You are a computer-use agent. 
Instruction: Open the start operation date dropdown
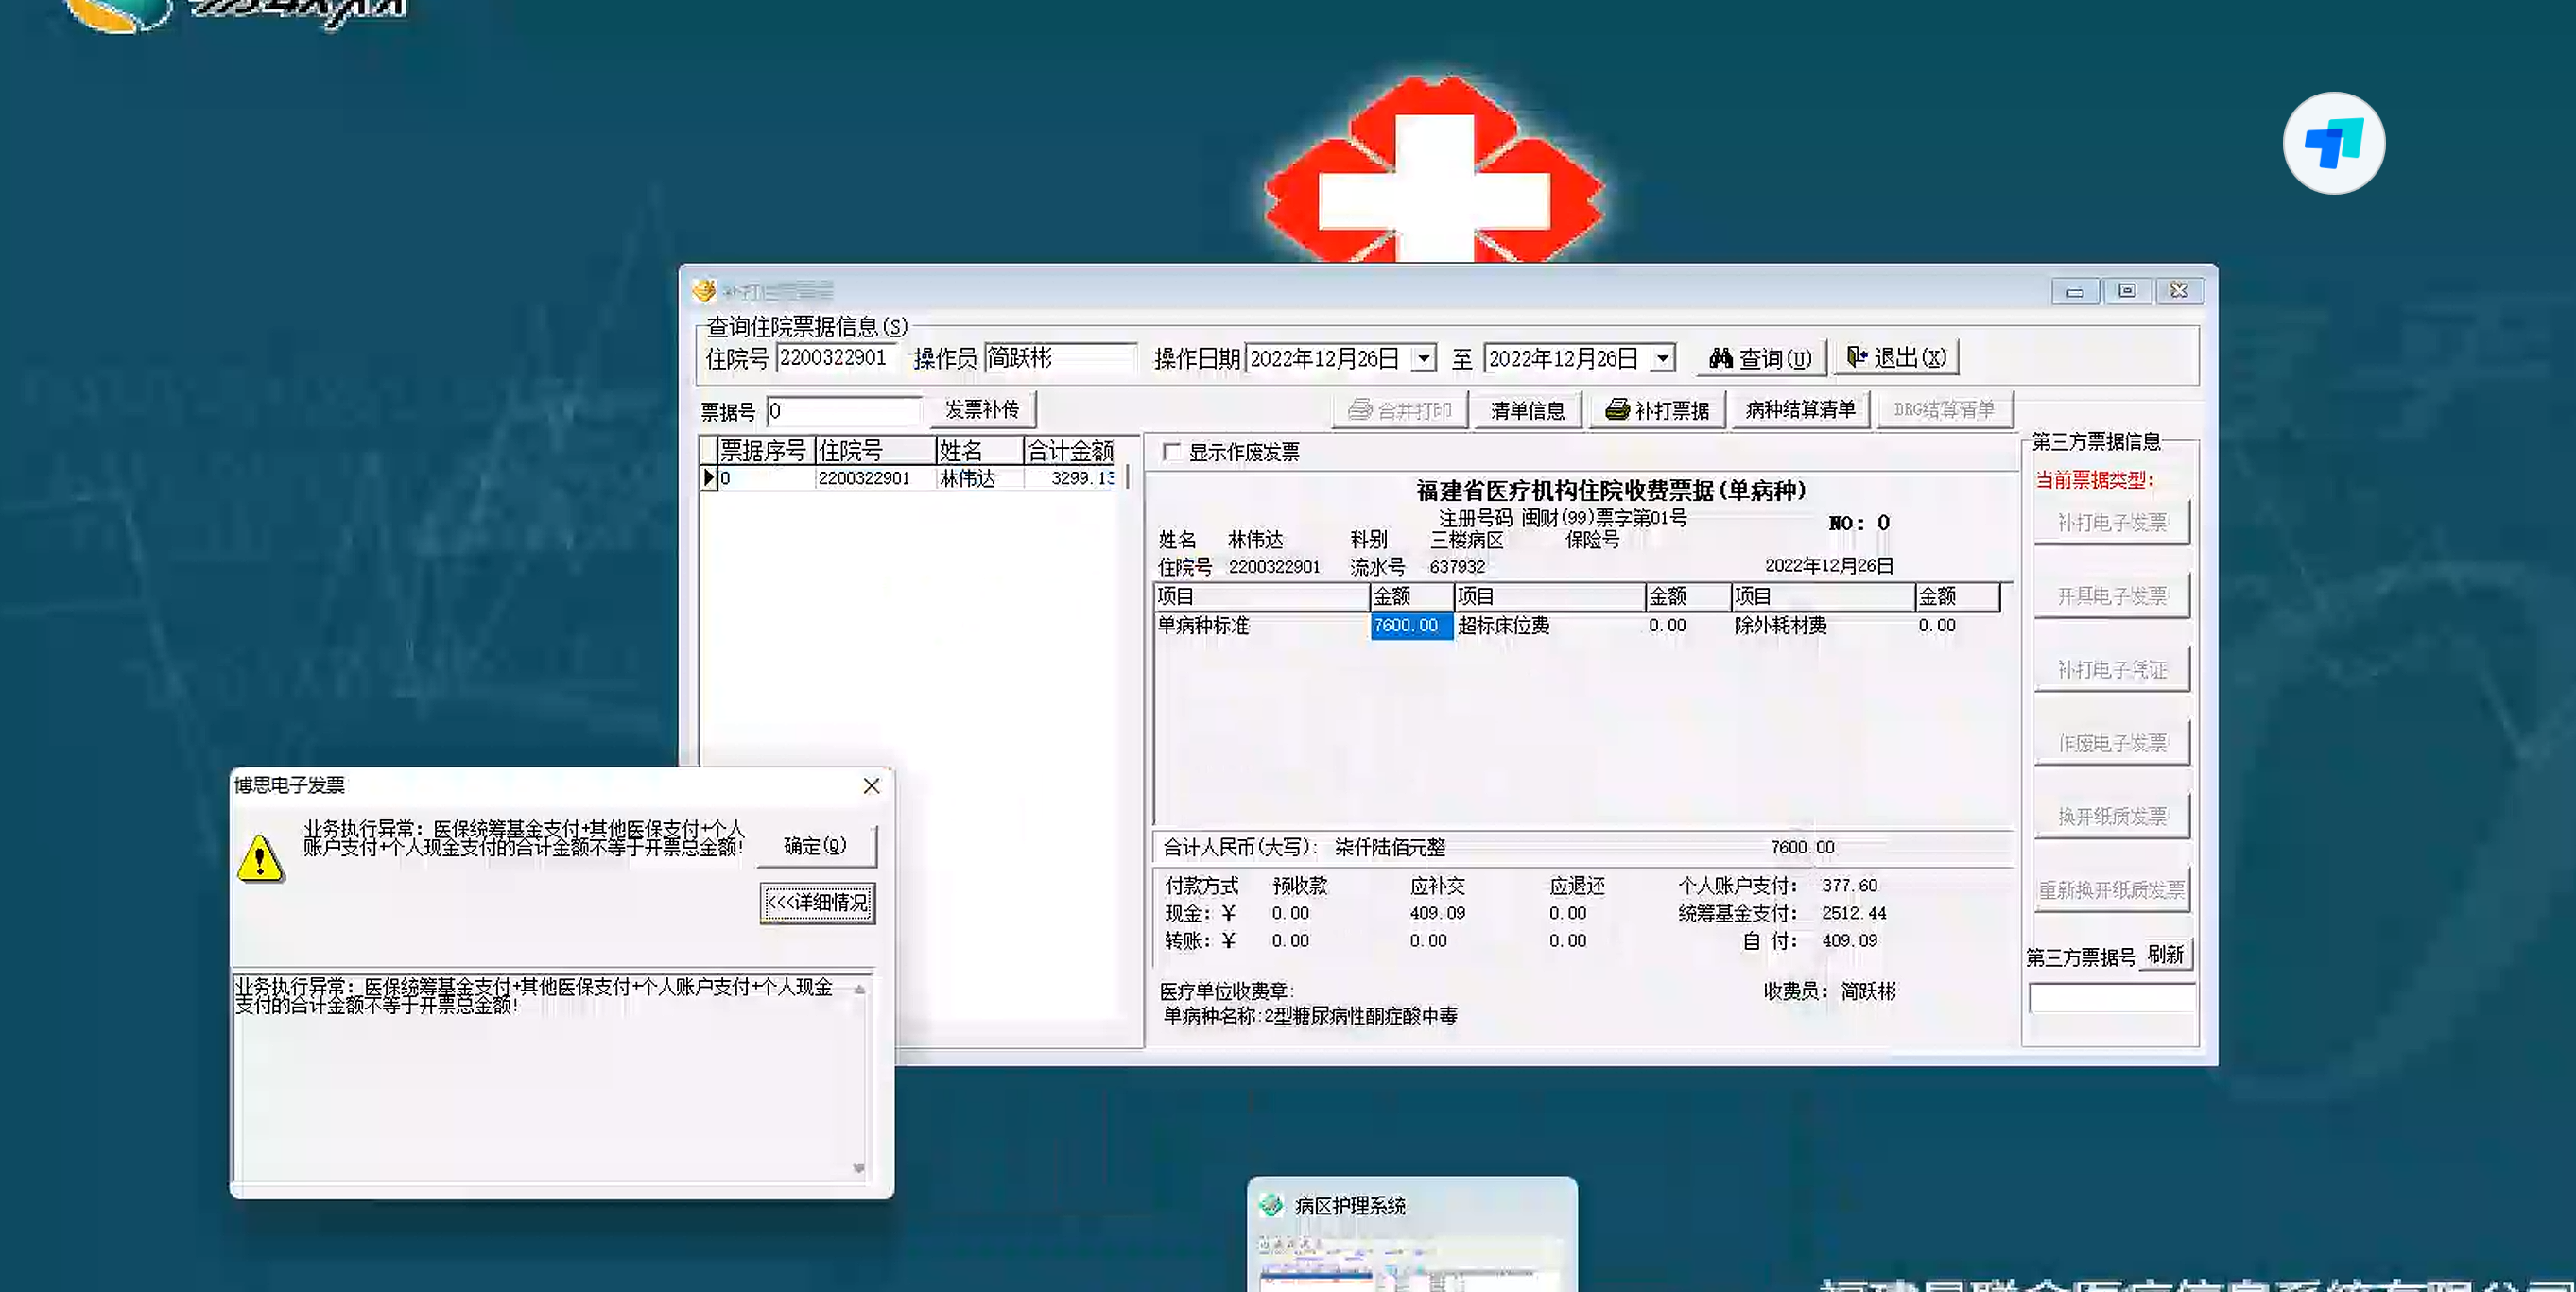(x=1424, y=358)
